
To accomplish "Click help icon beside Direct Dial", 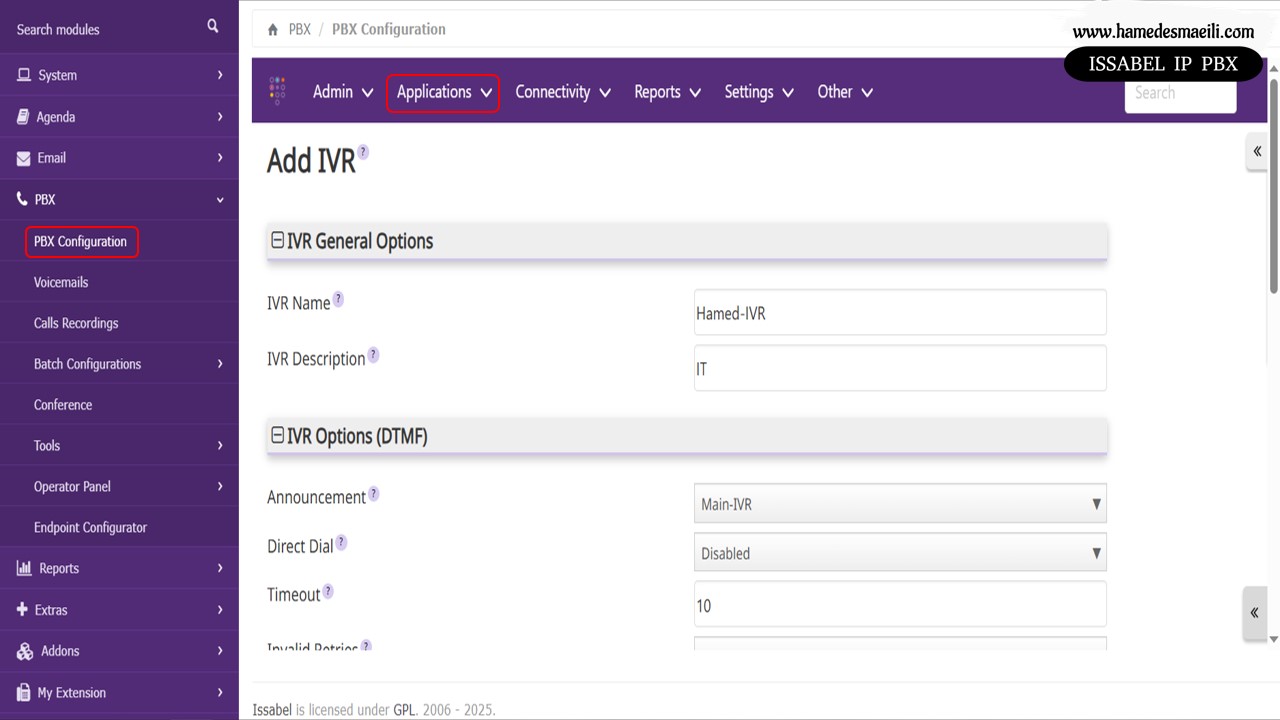I will pos(341,543).
